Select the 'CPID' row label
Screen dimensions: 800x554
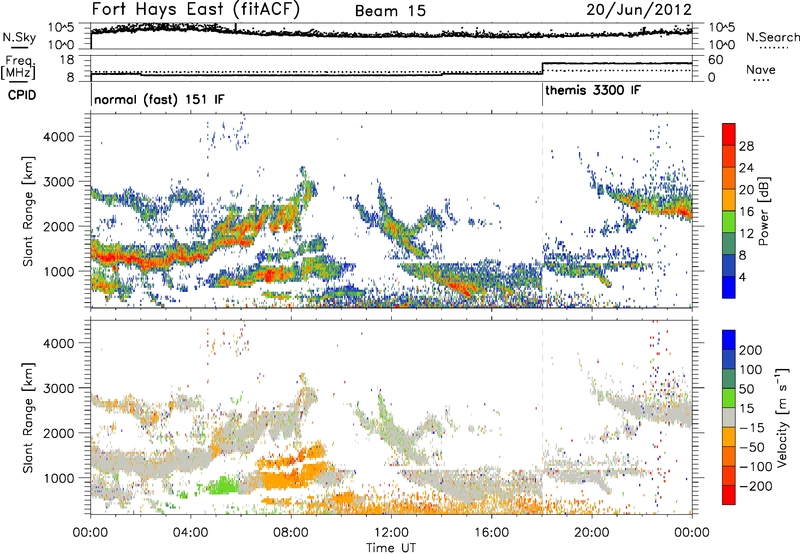[22, 95]
